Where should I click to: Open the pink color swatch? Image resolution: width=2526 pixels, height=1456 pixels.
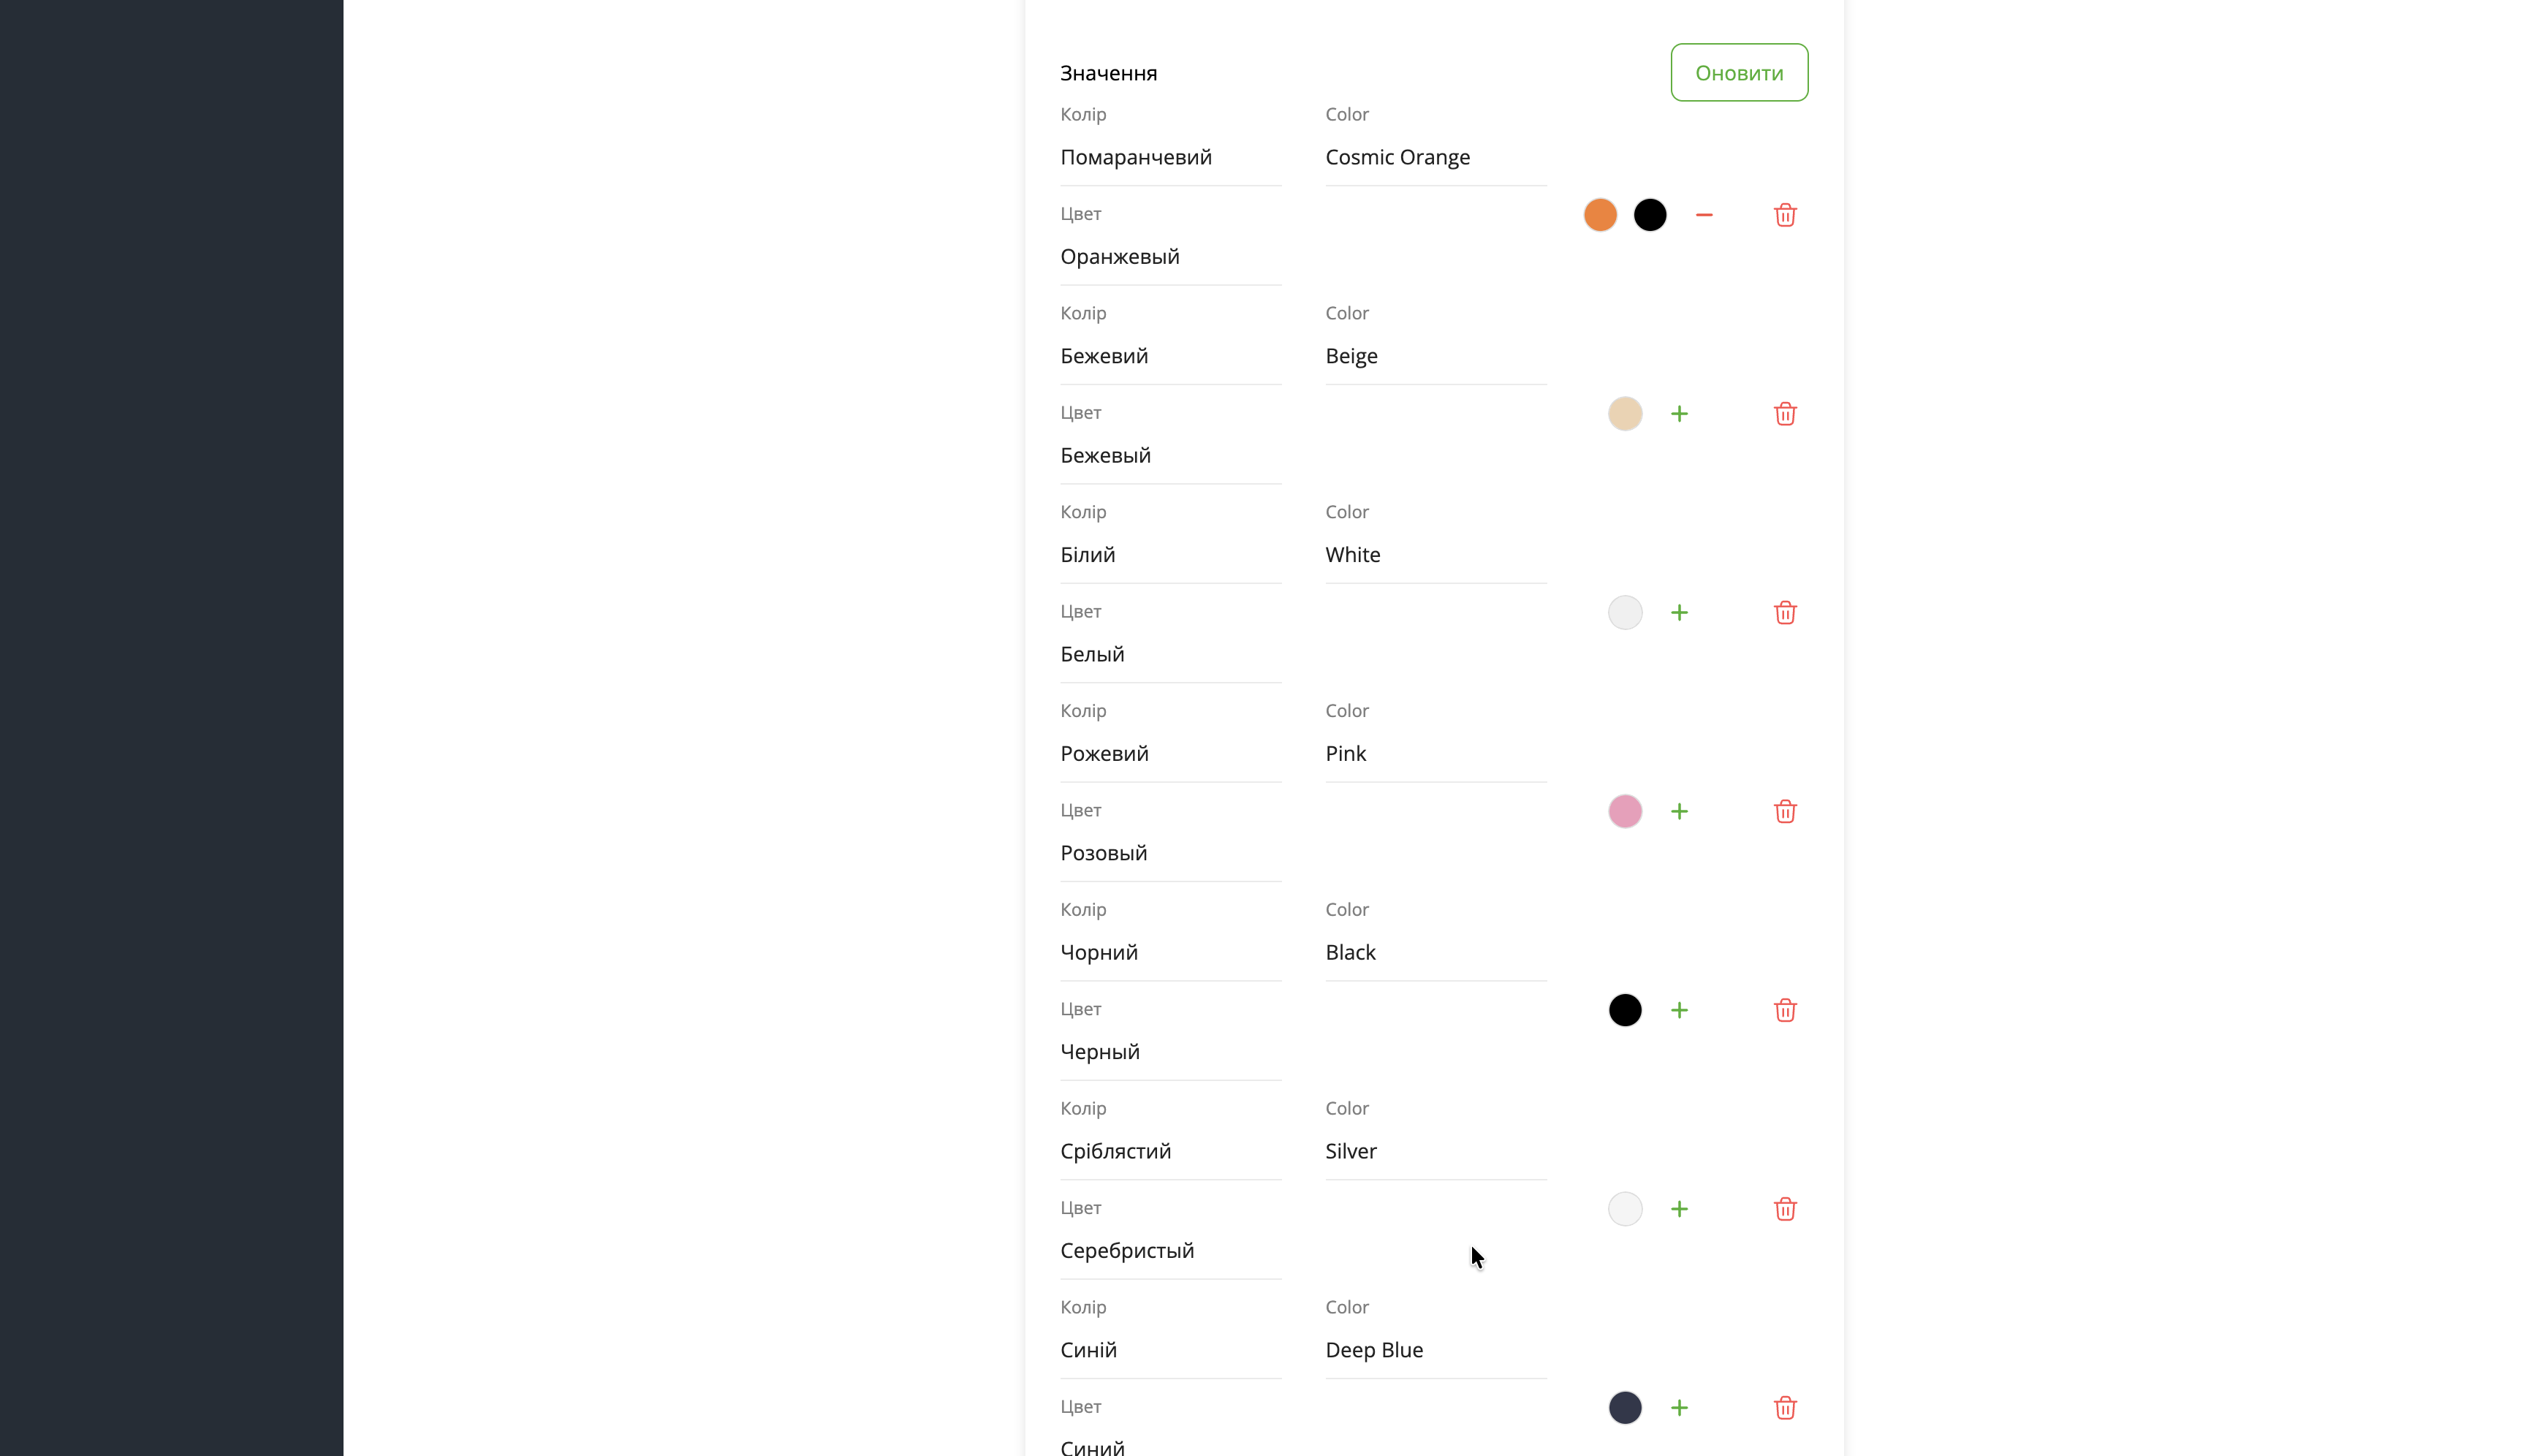(1625, 811)
